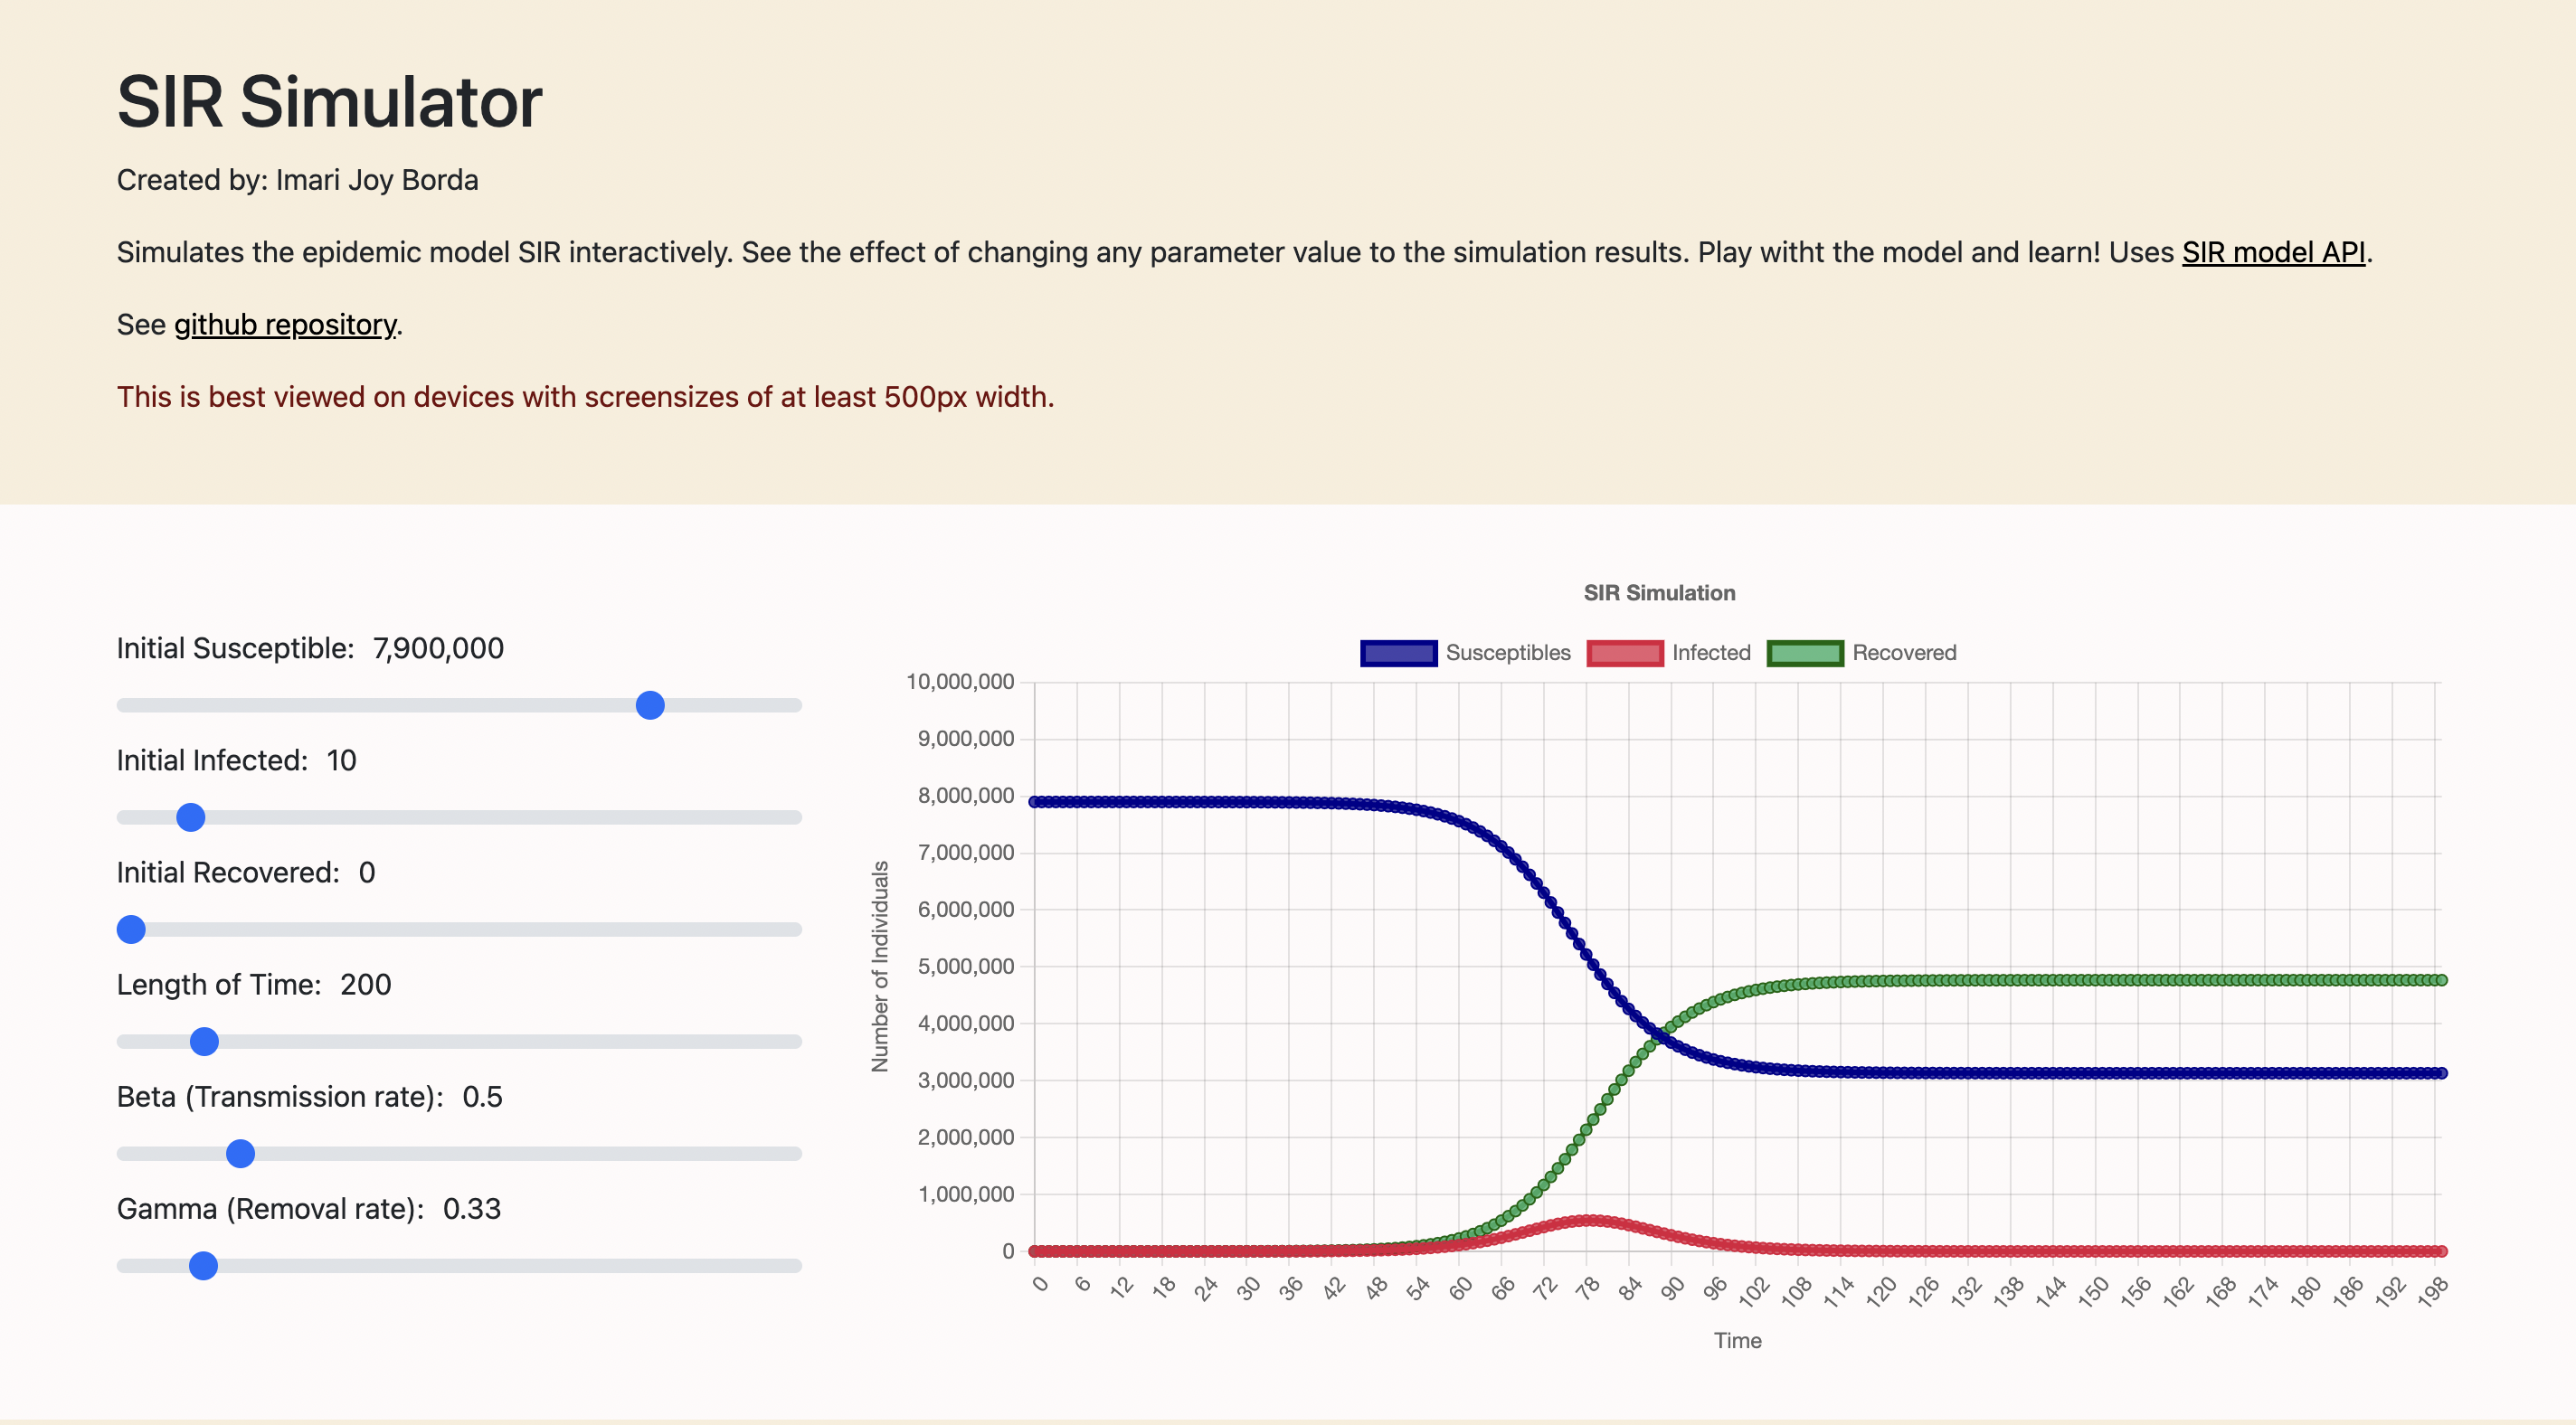Toggle the Recovered legend swatch
2576x1425 pixels.
click(x=1805, y=653)
